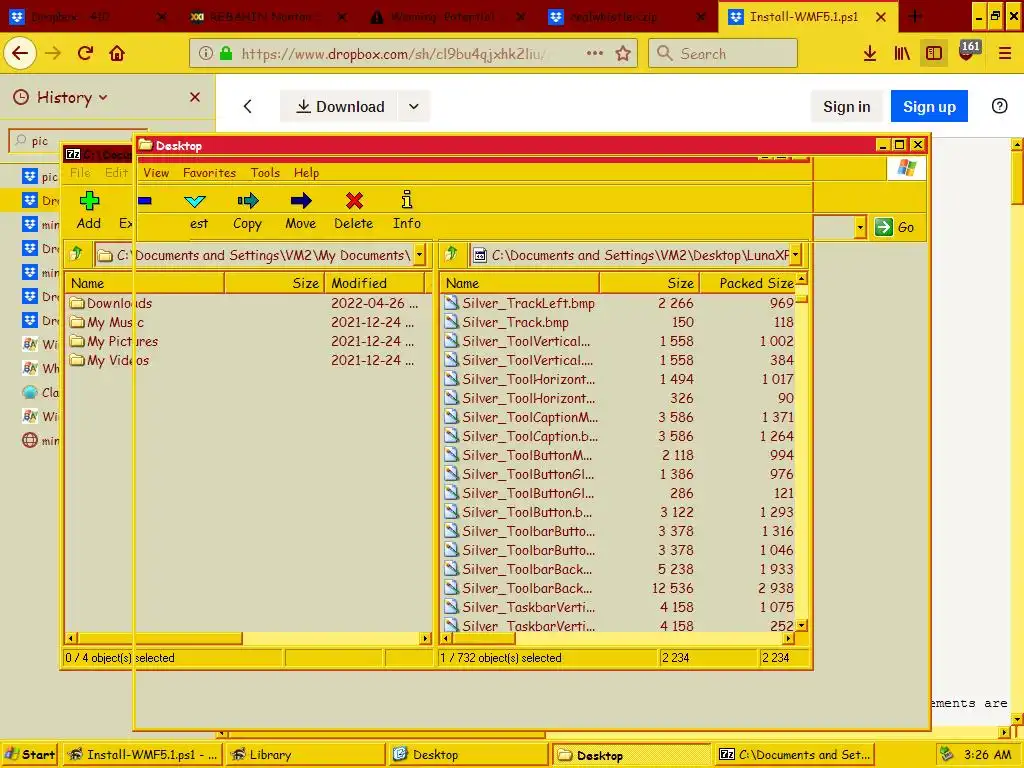Click Dropbox Download button

(x=340, y=106)
